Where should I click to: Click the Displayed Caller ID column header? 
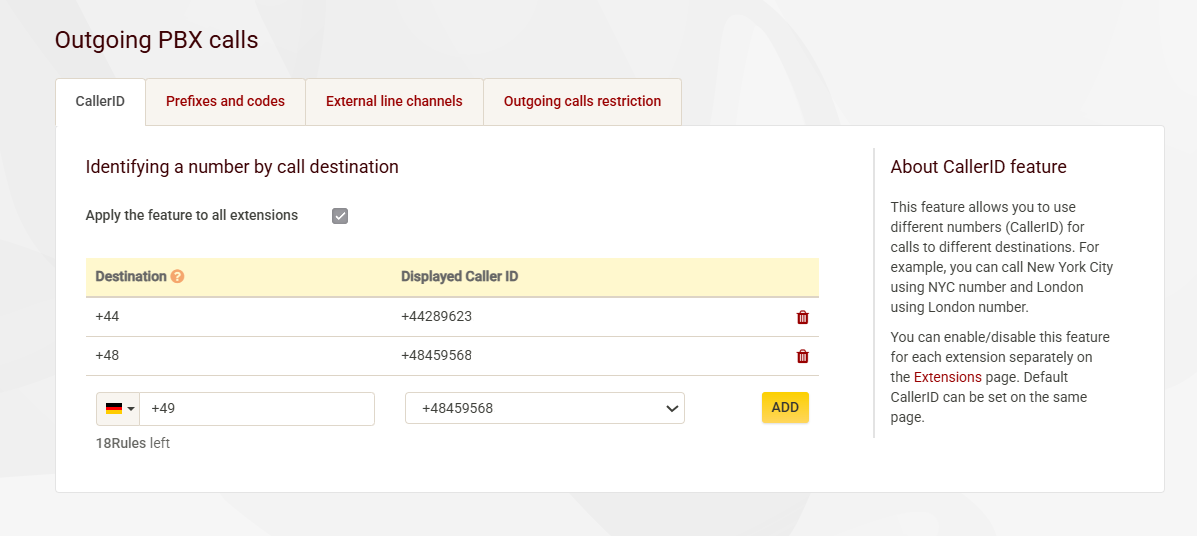[x=459, y=277]
